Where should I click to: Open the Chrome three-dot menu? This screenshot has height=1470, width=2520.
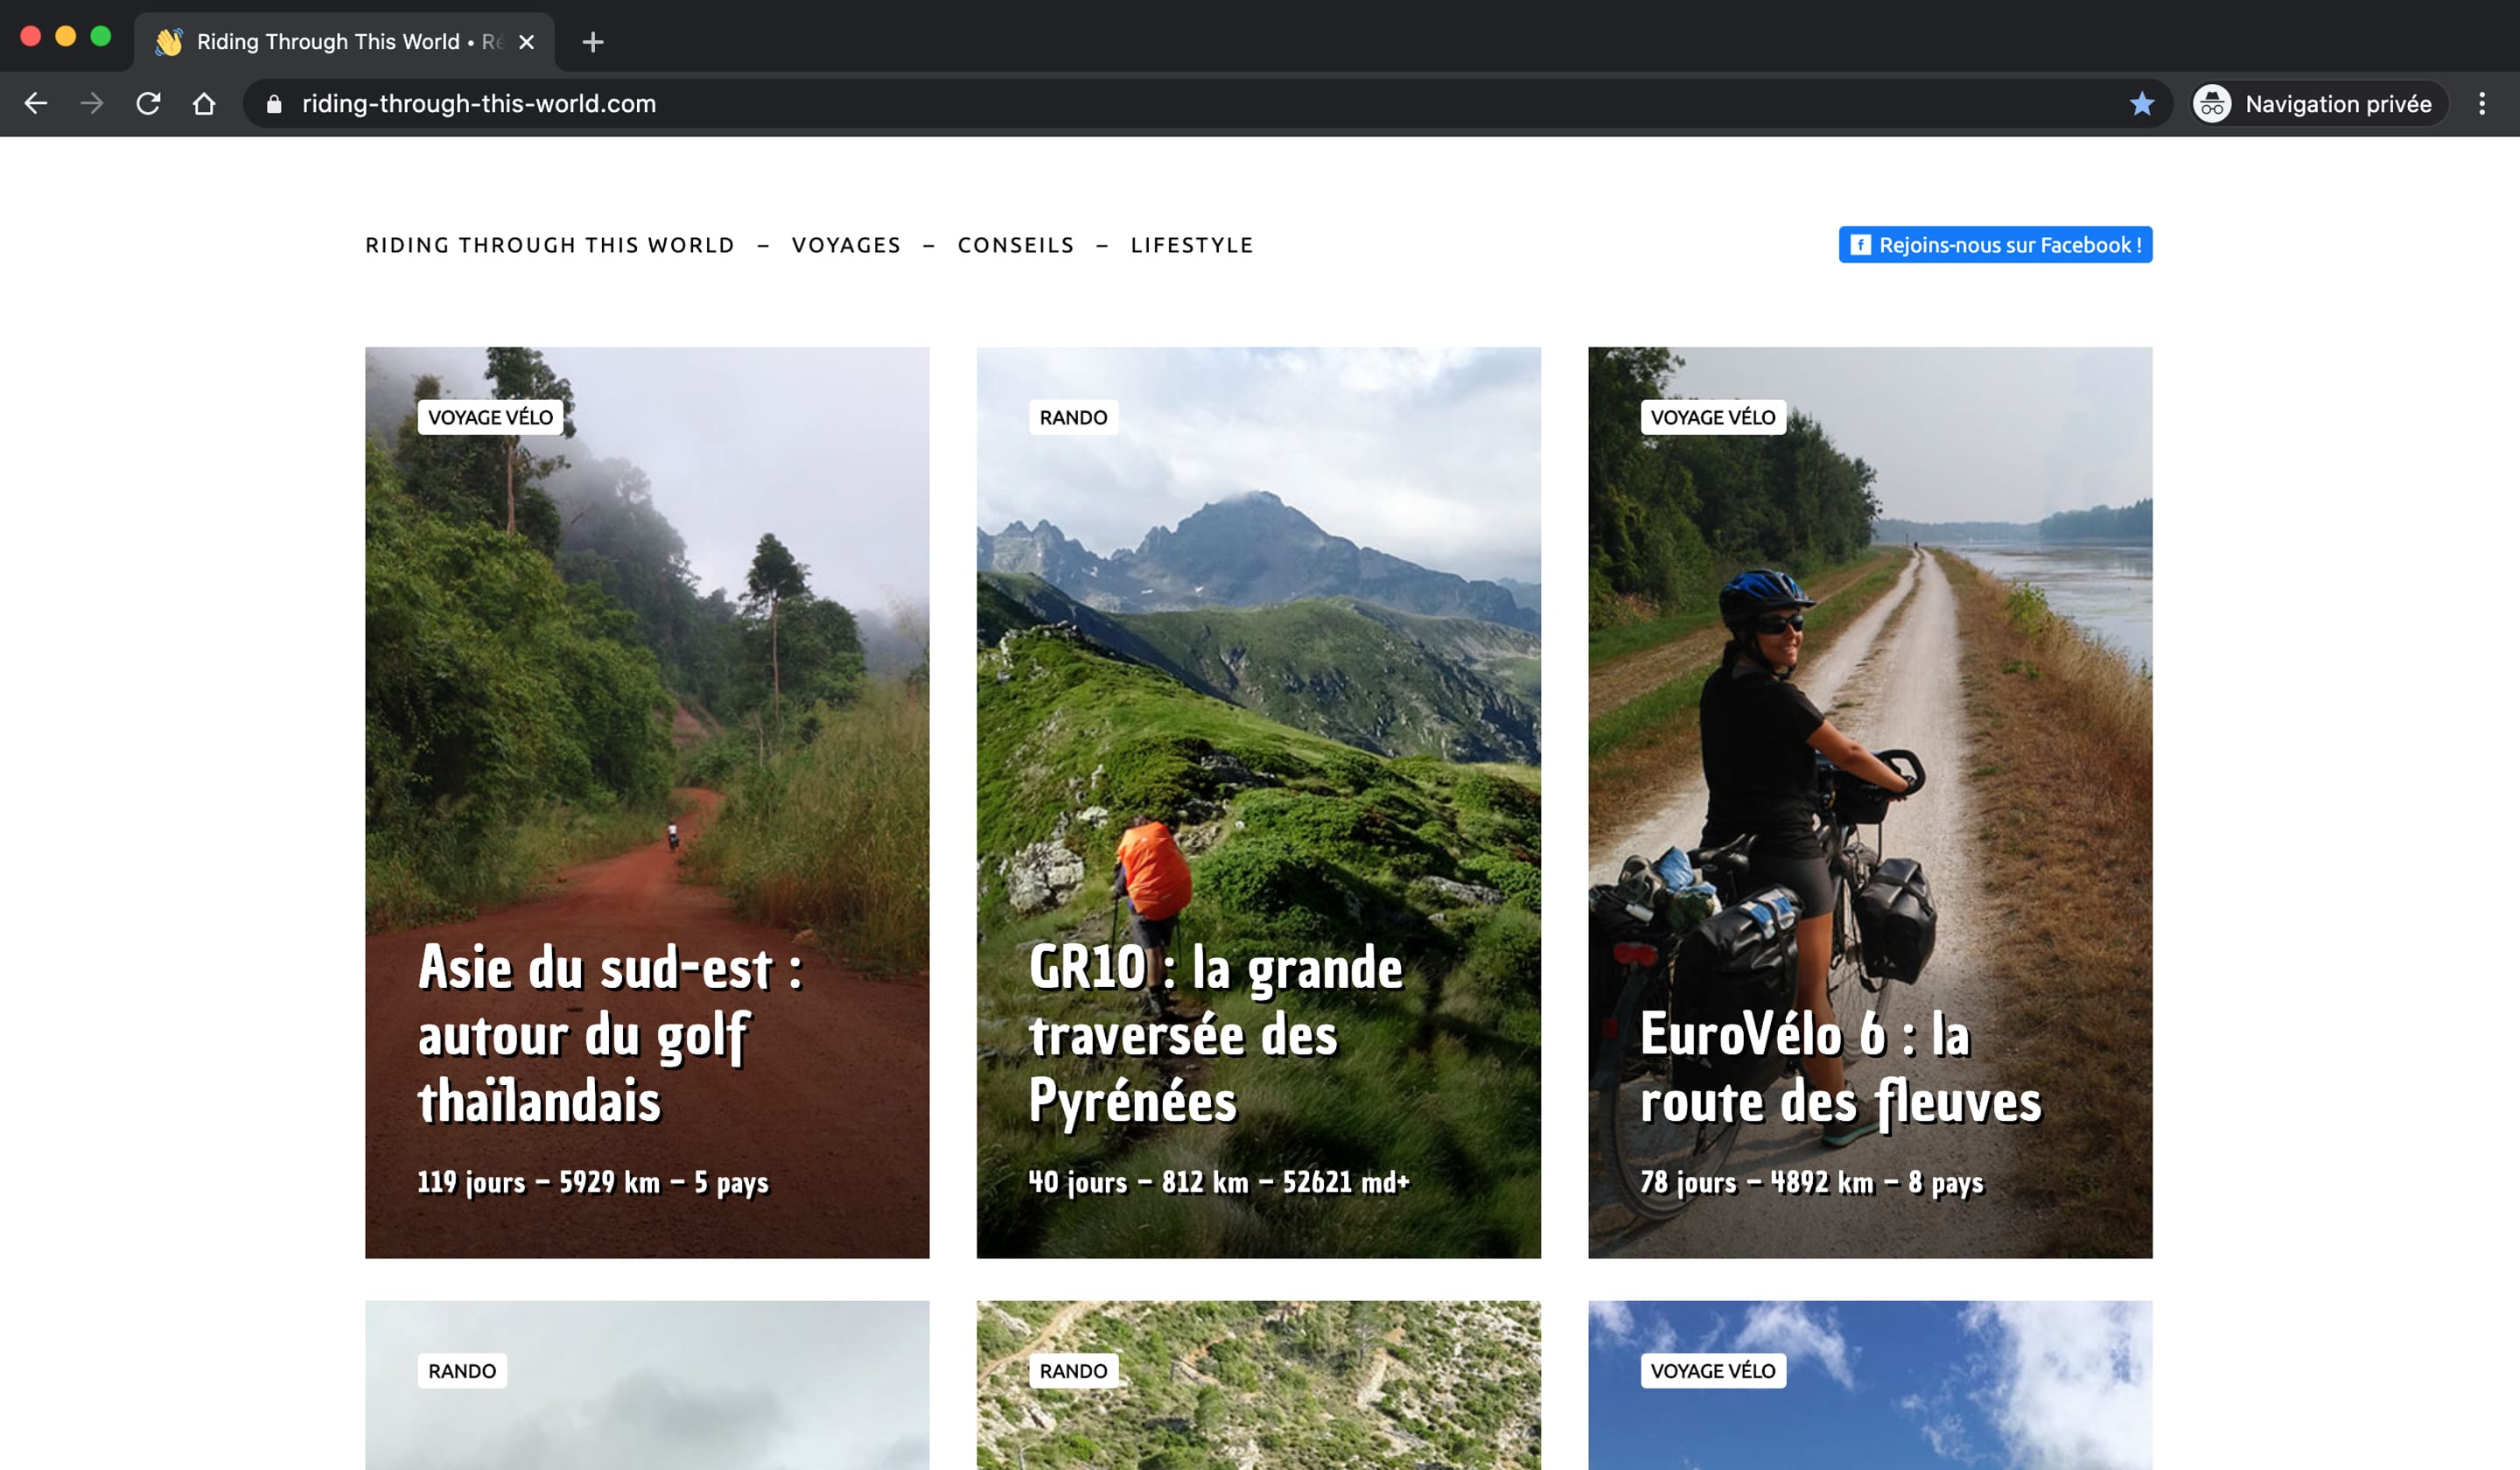[2481, 104]
